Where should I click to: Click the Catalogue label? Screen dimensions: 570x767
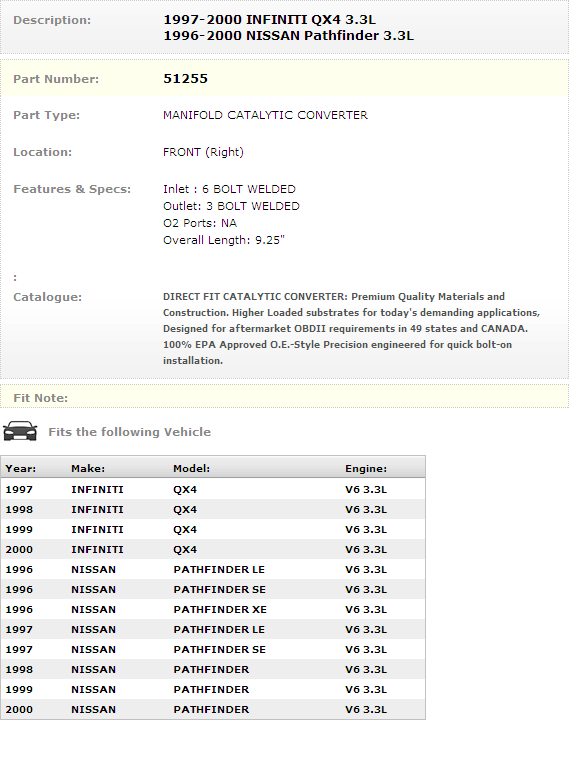[x=47, y=297]
